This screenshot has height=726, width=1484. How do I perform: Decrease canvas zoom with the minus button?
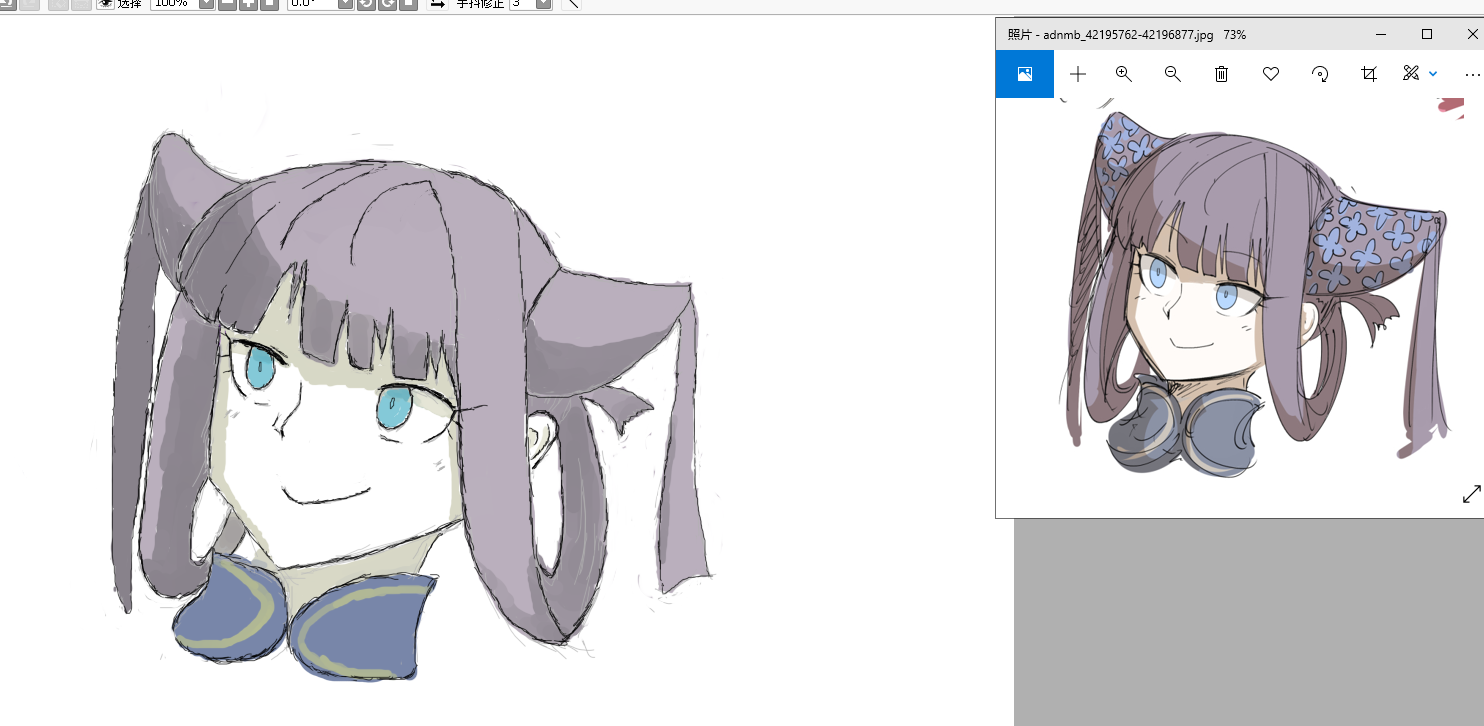coord(227,3)
